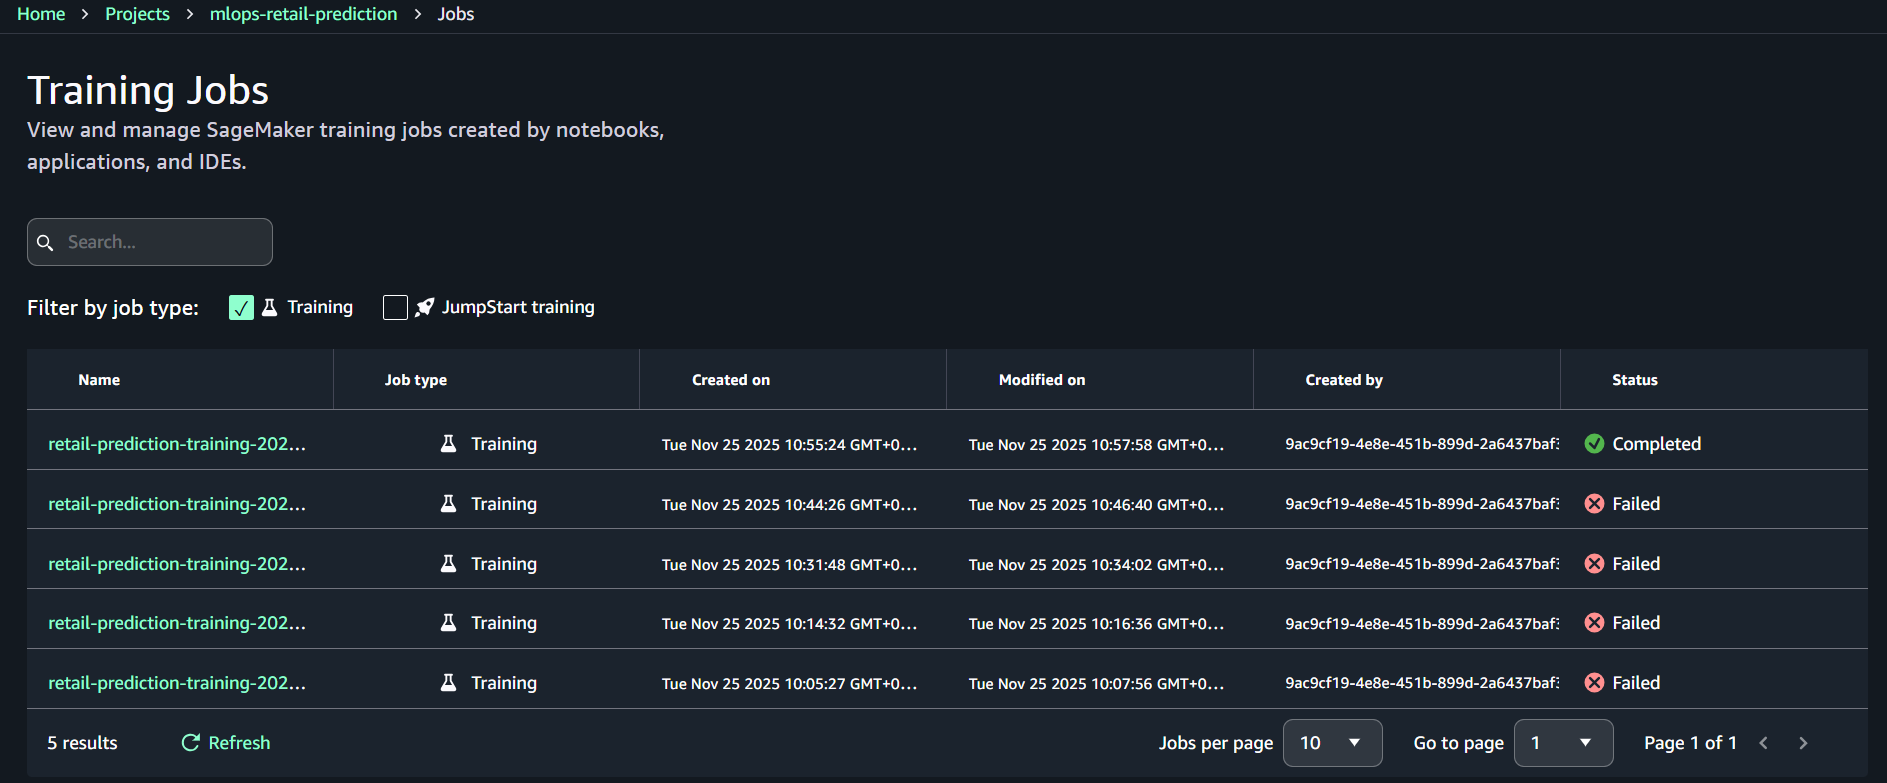
Task: Refresh the training jobs list
Action: 226,743
